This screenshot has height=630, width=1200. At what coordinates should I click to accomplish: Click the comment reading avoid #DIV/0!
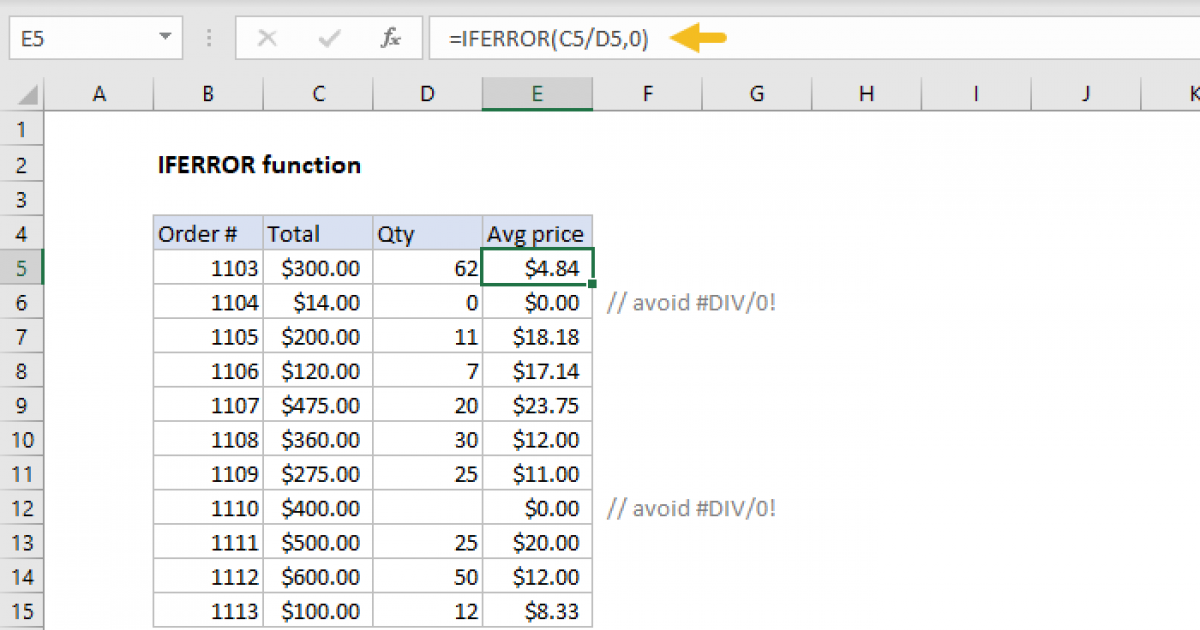[695, 302]
